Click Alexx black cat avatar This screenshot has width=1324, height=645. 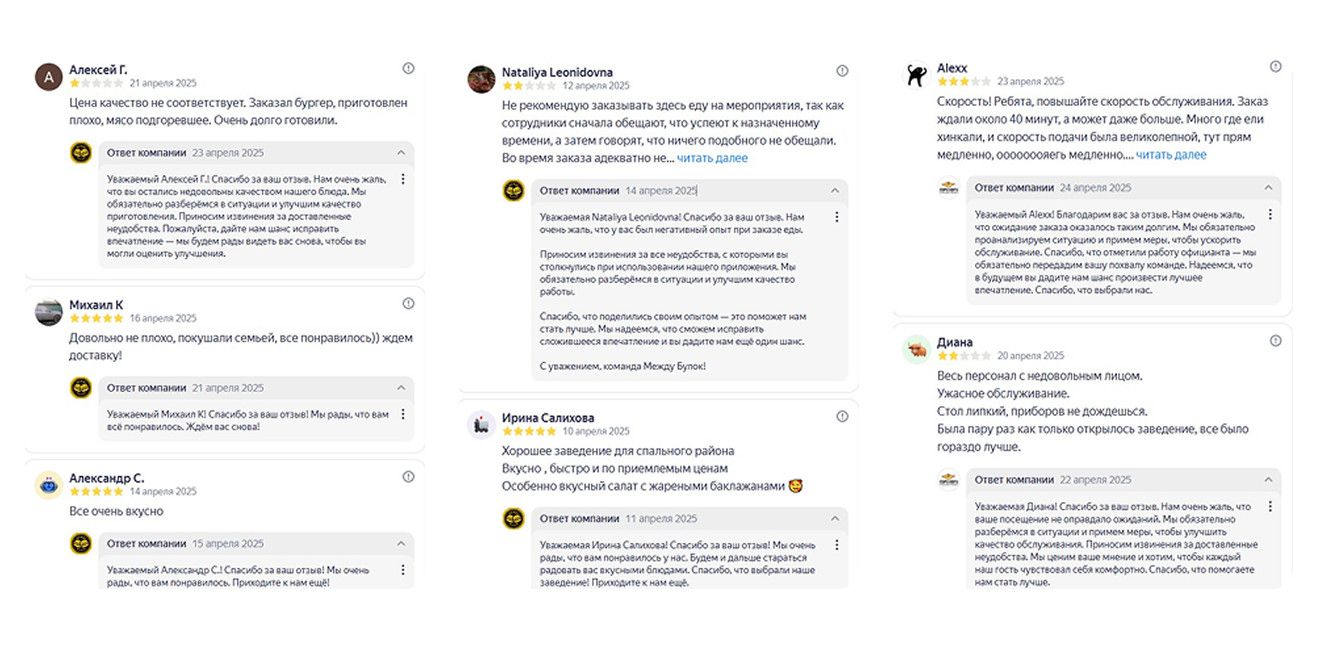coord(916,75)
